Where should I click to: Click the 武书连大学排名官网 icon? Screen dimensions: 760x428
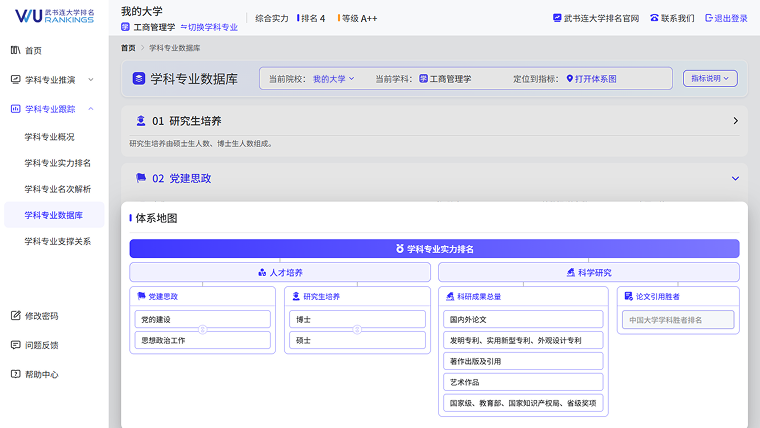tap(557, 18)
